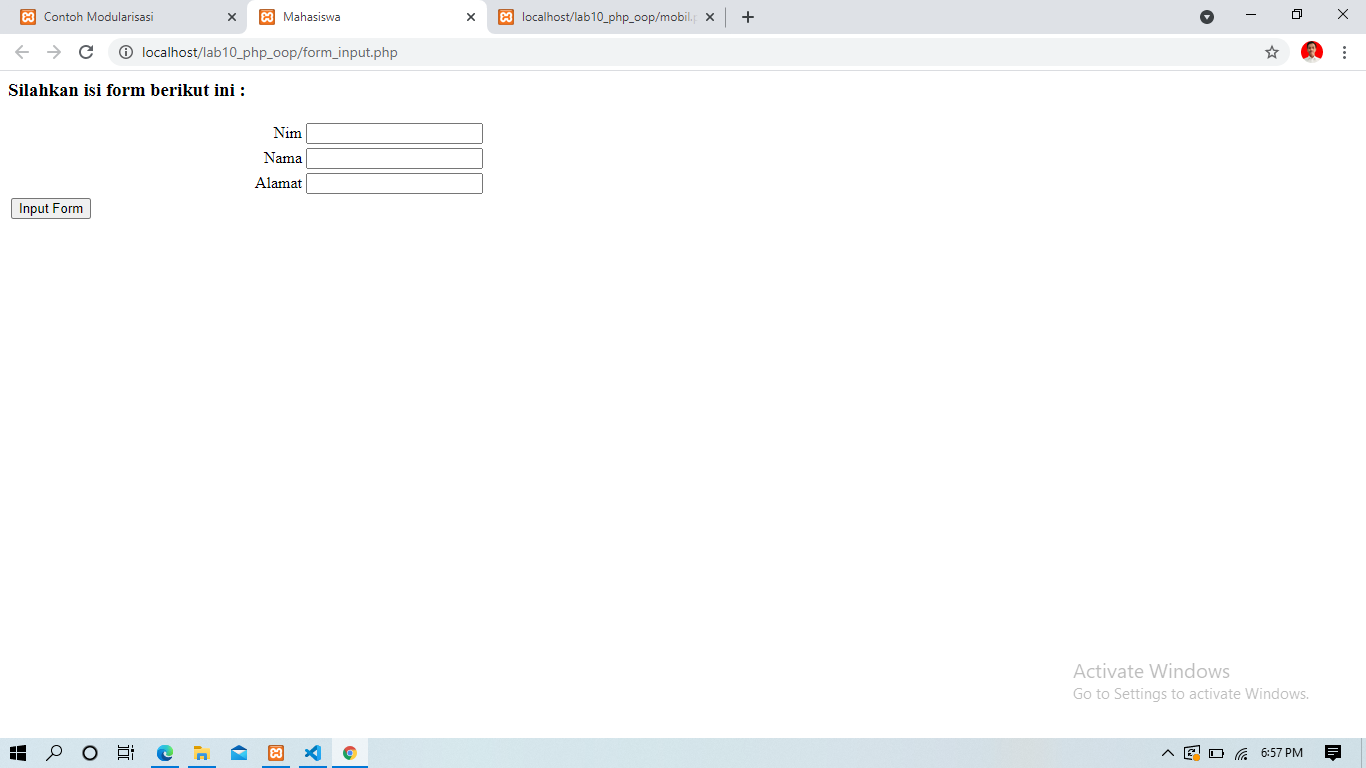Click the address bar URL
1366x768 pixels.
[270, 52]
